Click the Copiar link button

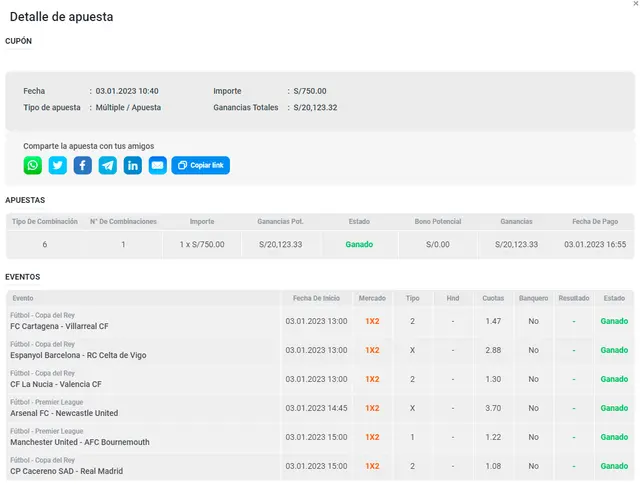(201, 165)
